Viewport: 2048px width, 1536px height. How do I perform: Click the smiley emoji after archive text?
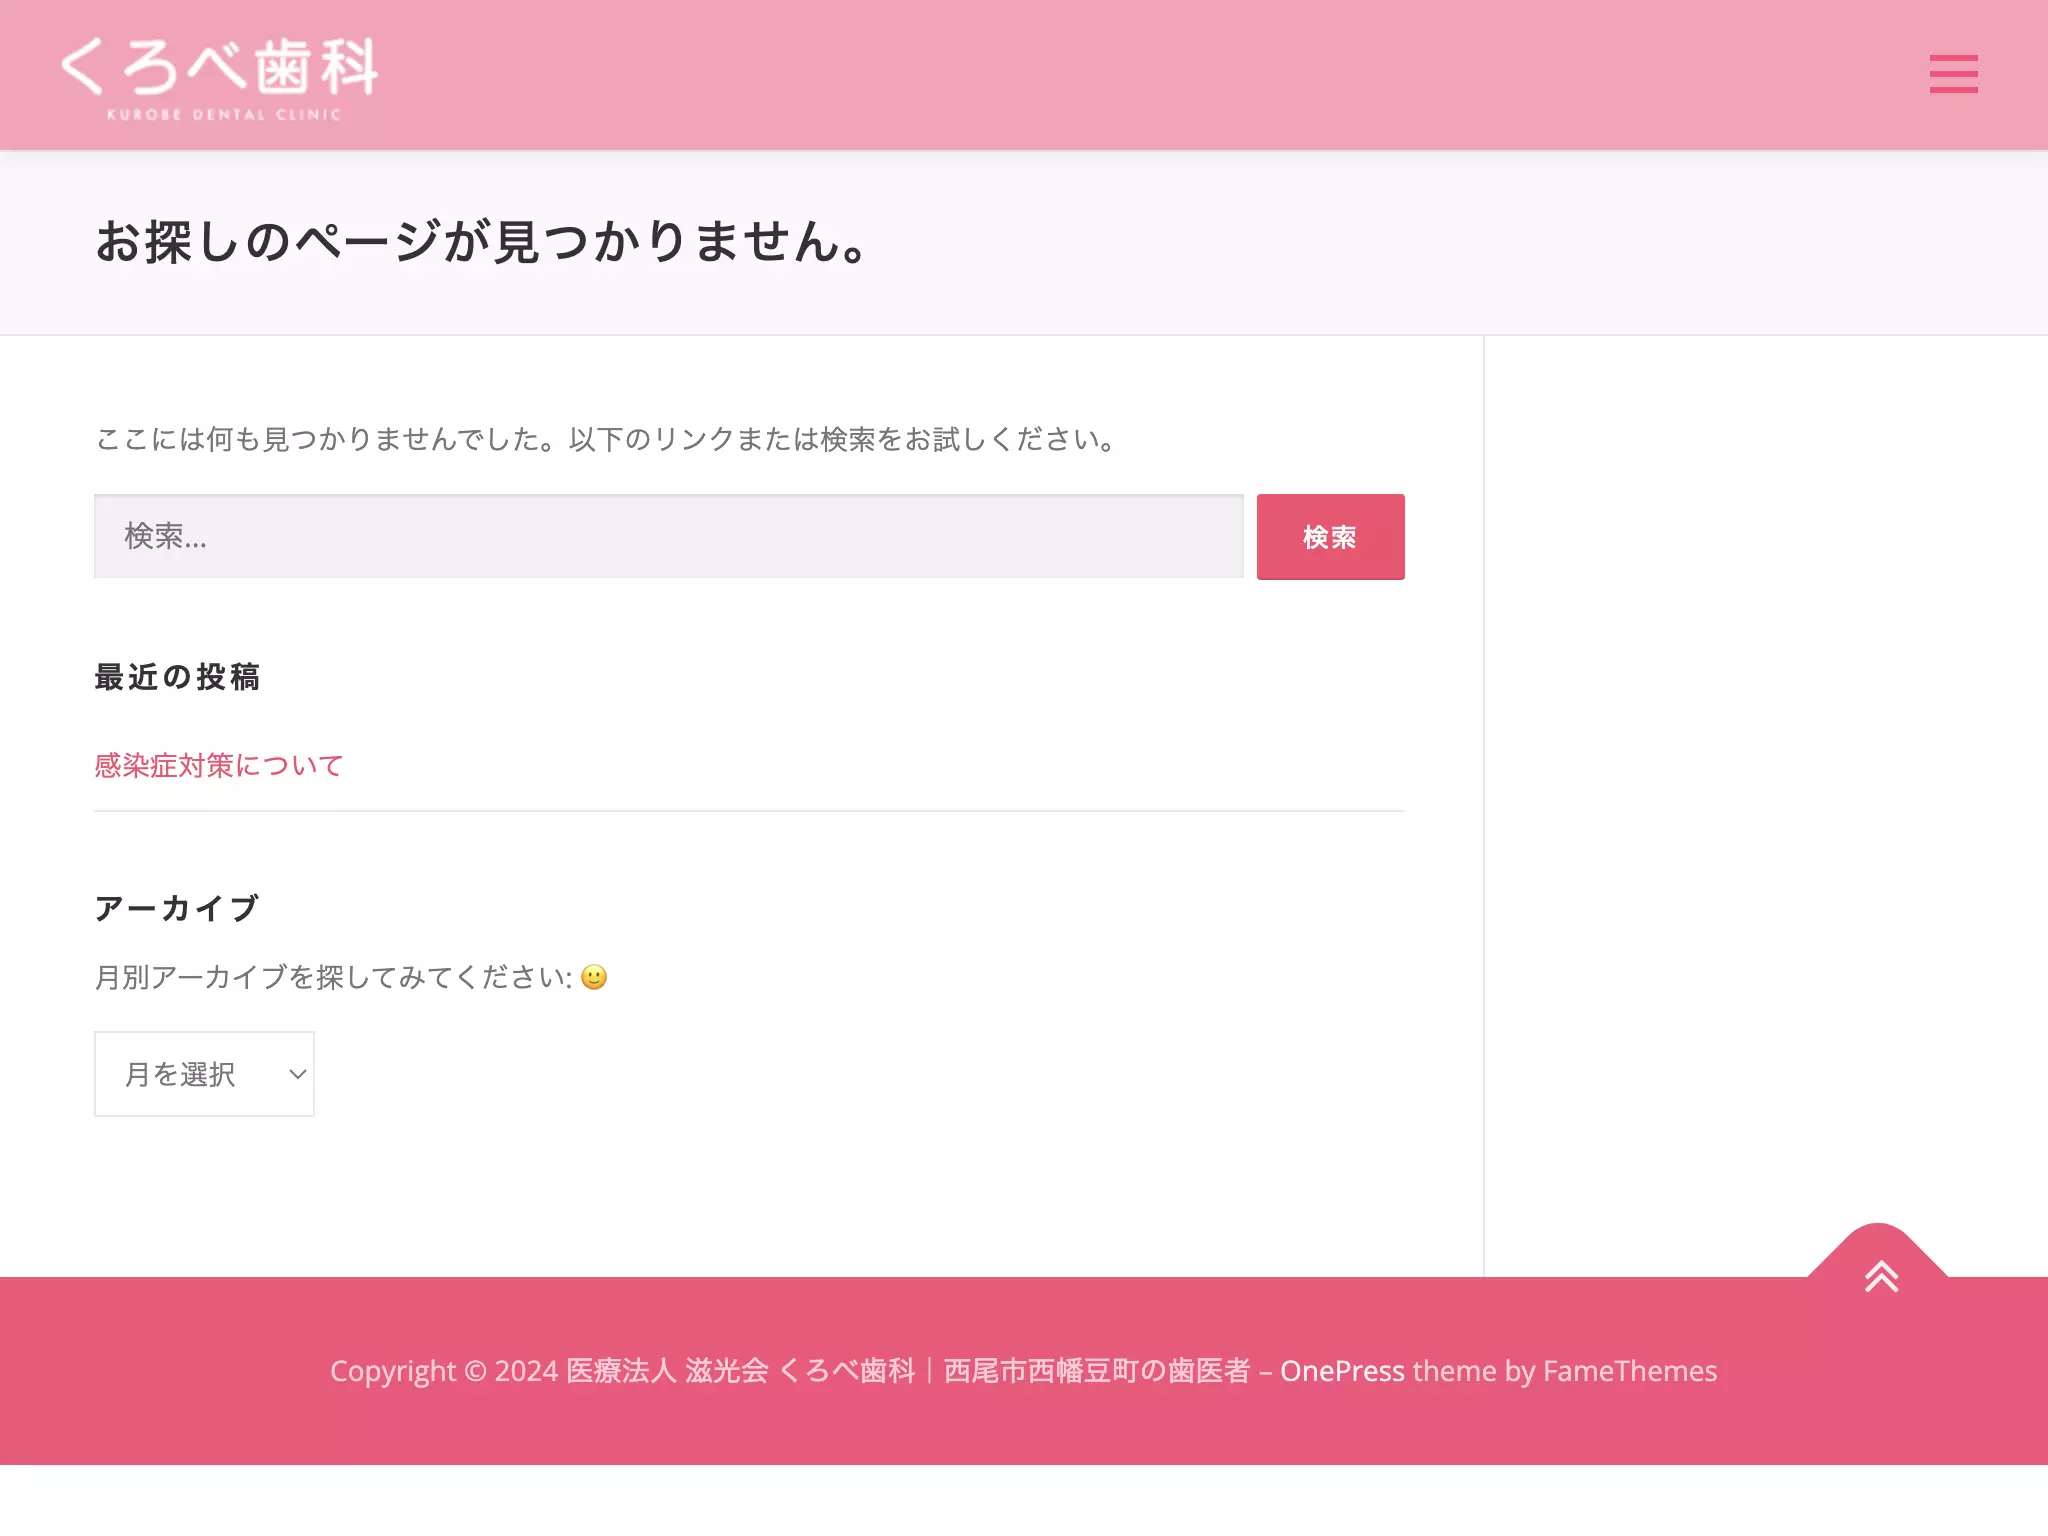click(594, 977)
